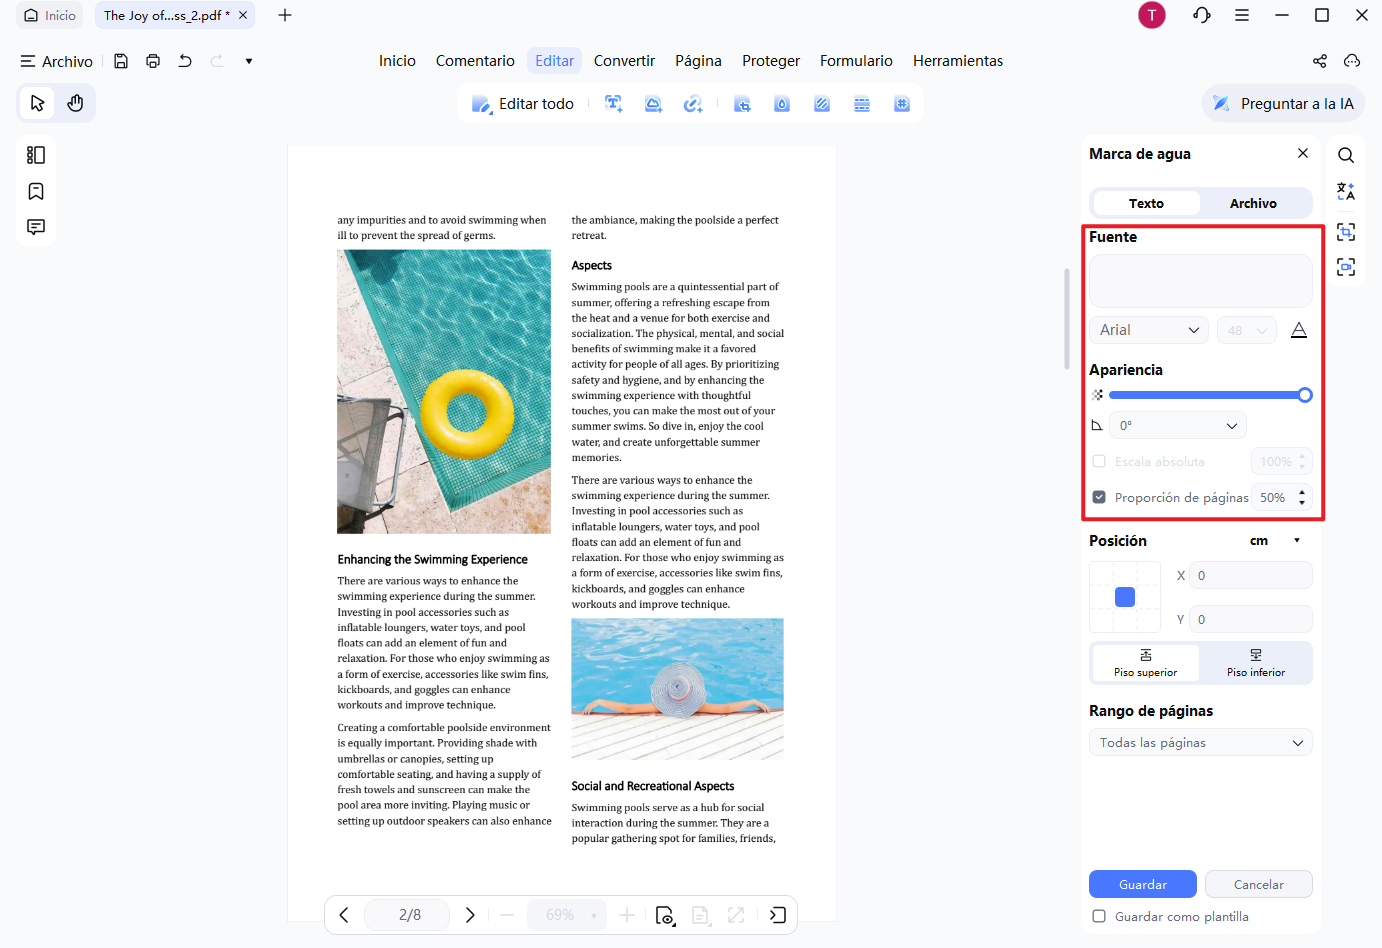
Task: Click the X position input field
Action: [1251, 576]
